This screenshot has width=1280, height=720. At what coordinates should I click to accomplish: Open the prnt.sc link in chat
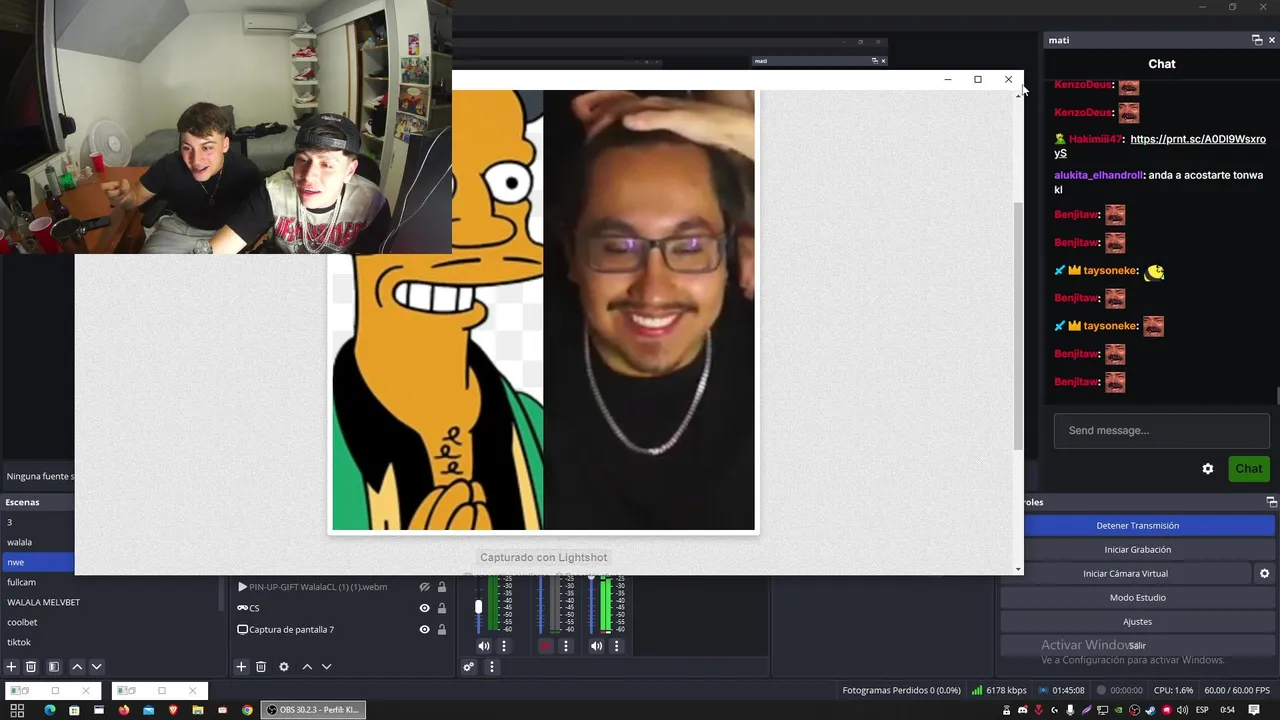[x=1160, y=146]
